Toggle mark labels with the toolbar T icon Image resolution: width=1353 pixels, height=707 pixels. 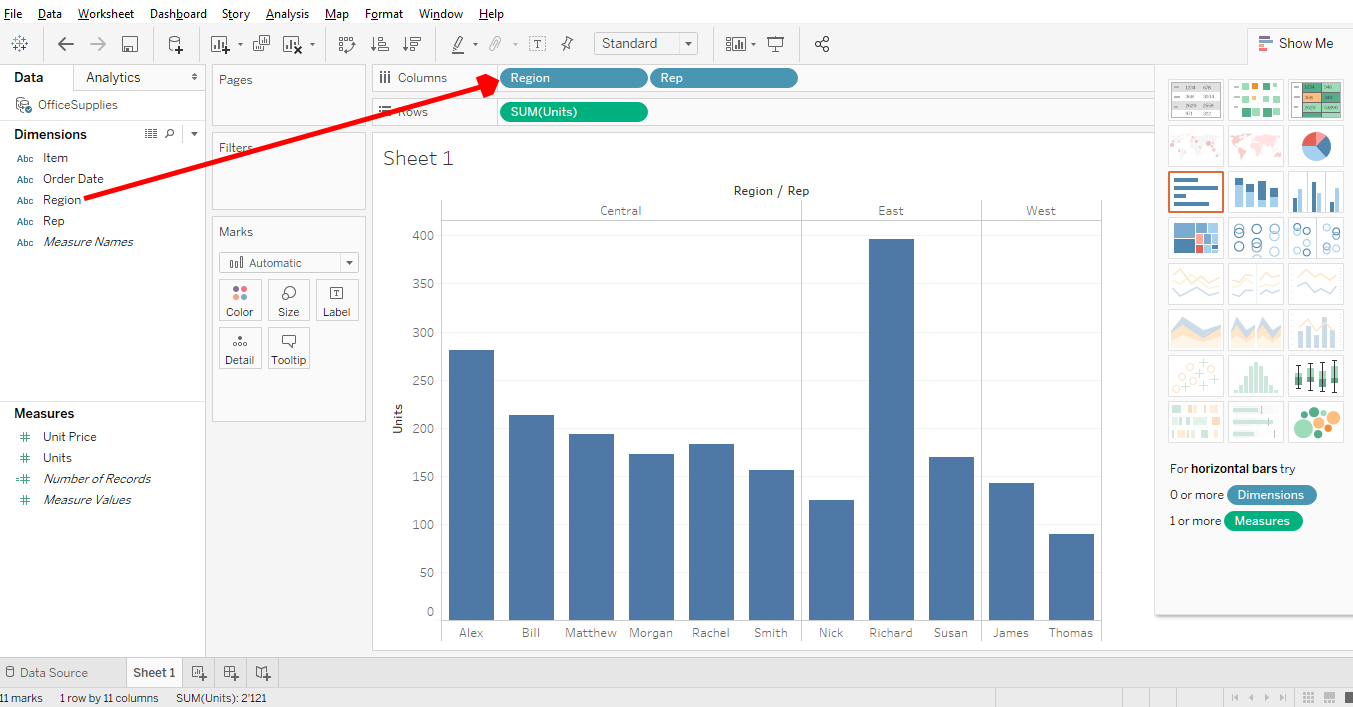pos(537,44)
